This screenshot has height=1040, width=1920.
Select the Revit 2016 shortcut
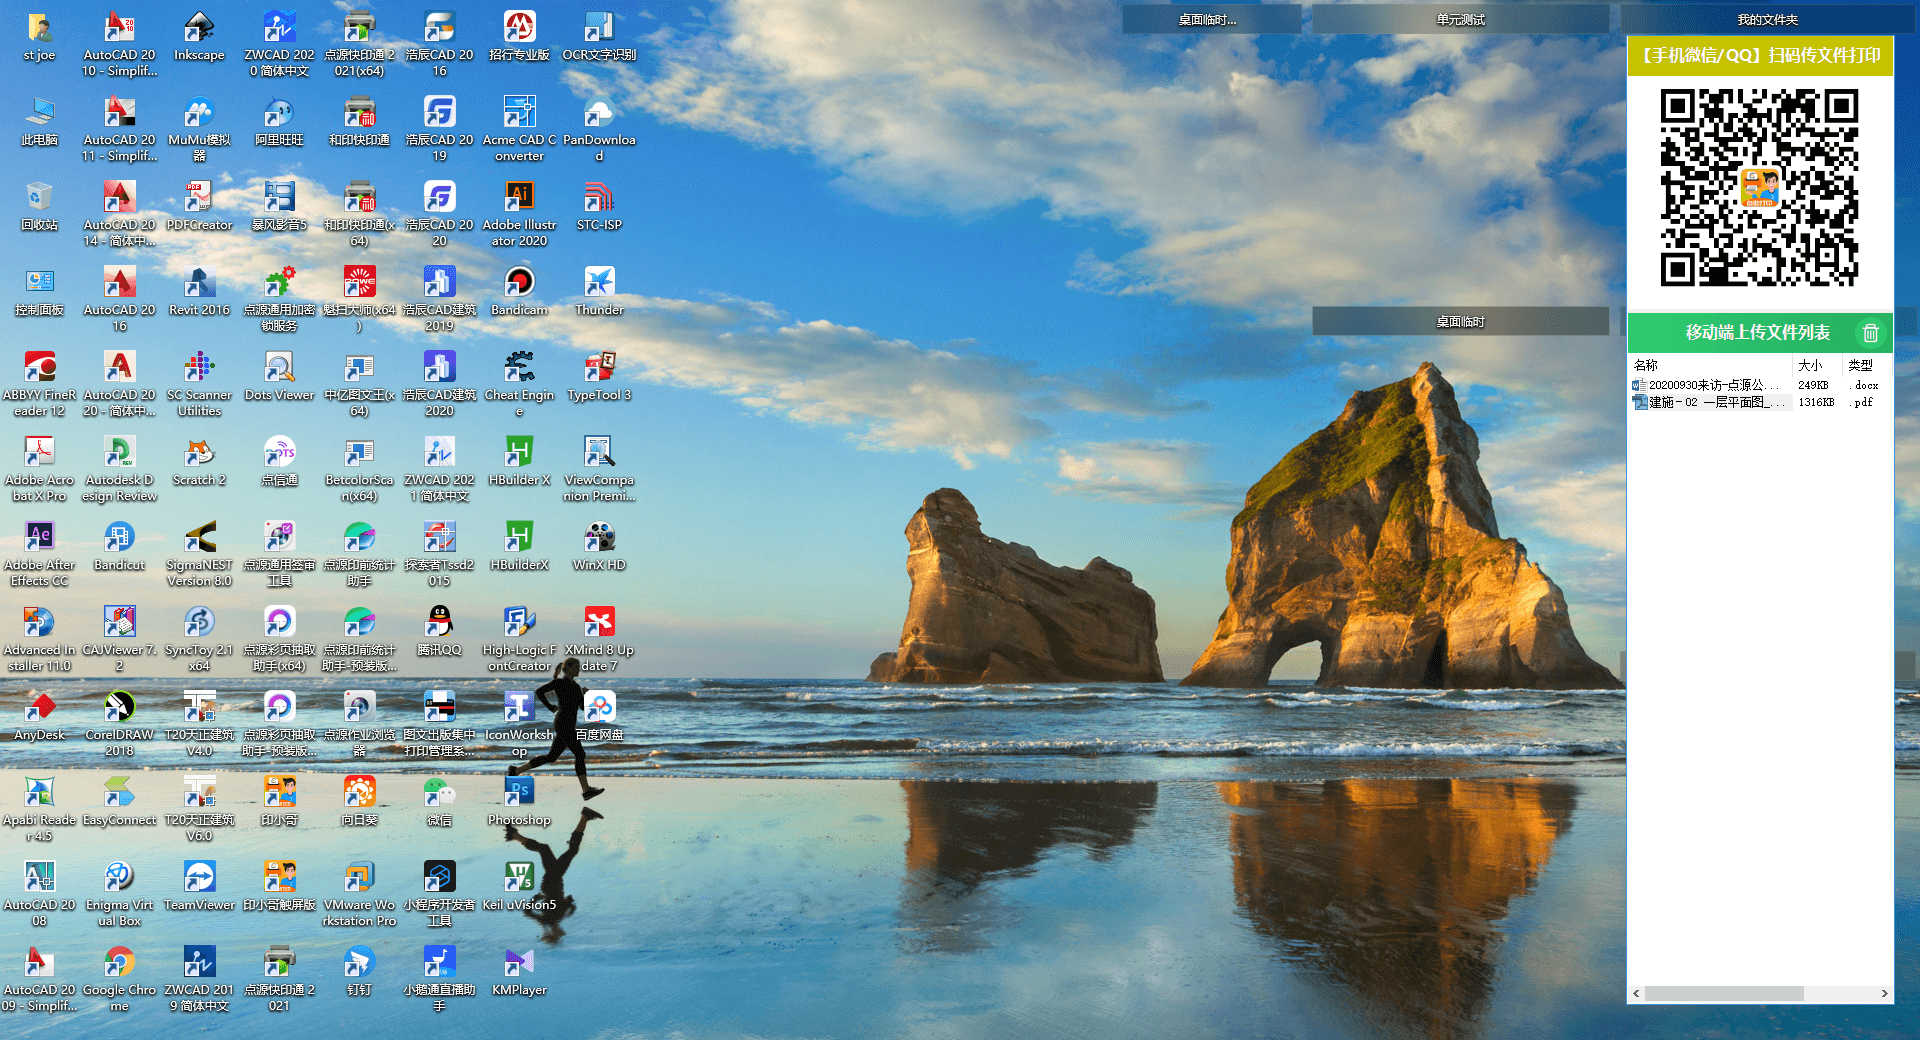[199, 283]
